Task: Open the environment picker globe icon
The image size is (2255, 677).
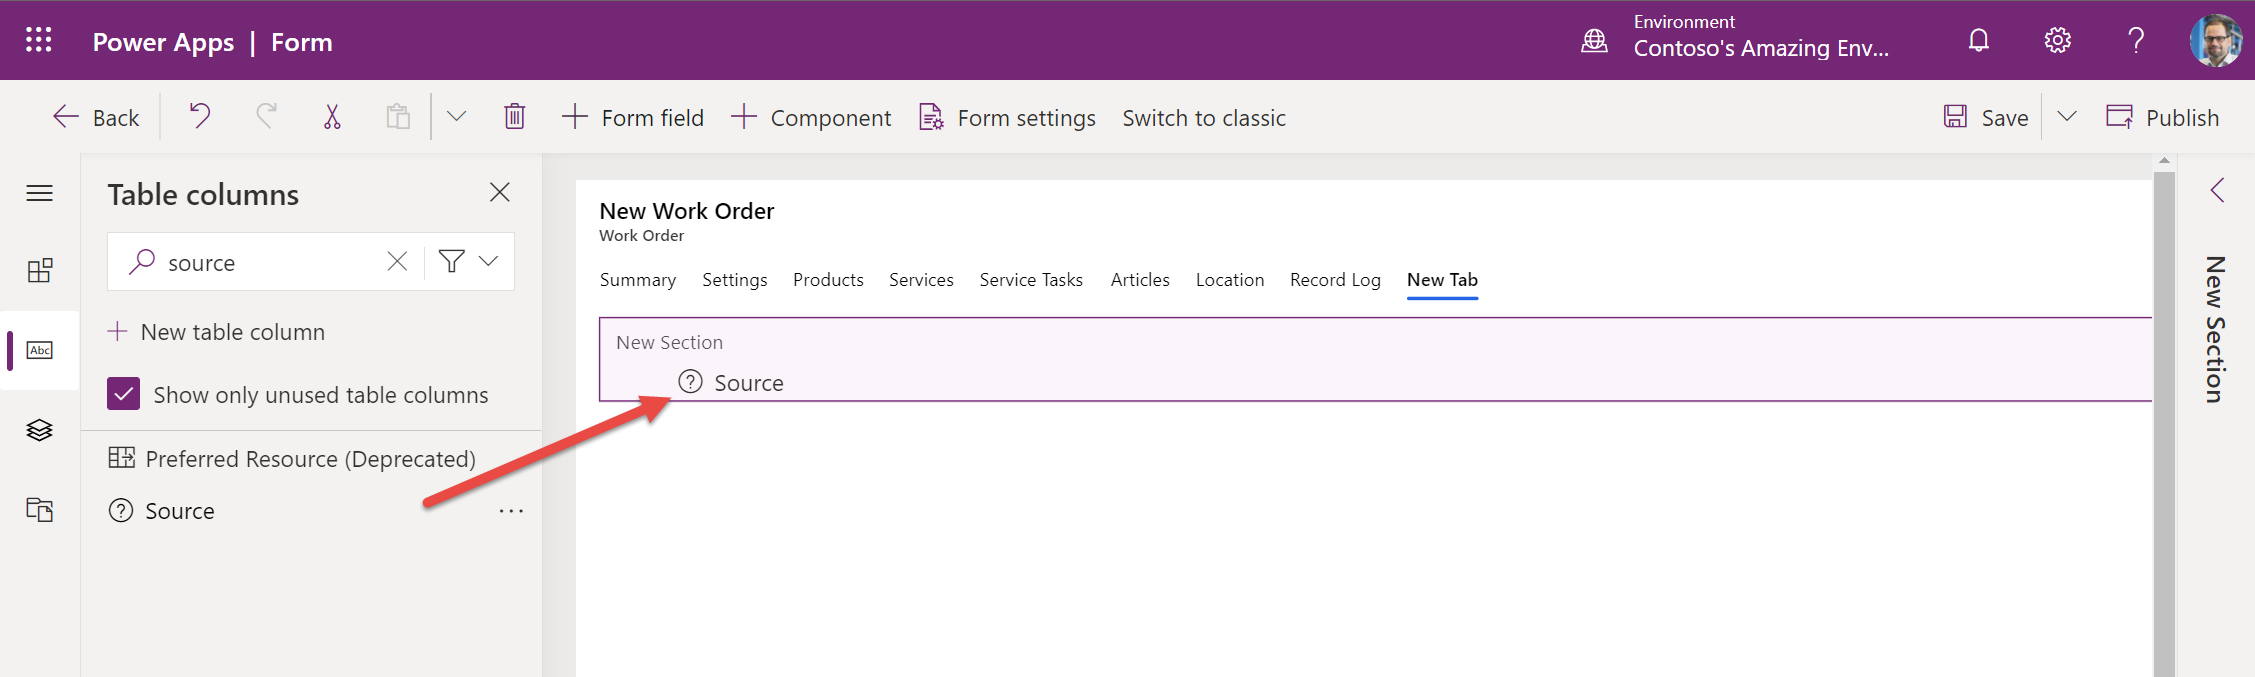Action: (x=1594, y=41)
